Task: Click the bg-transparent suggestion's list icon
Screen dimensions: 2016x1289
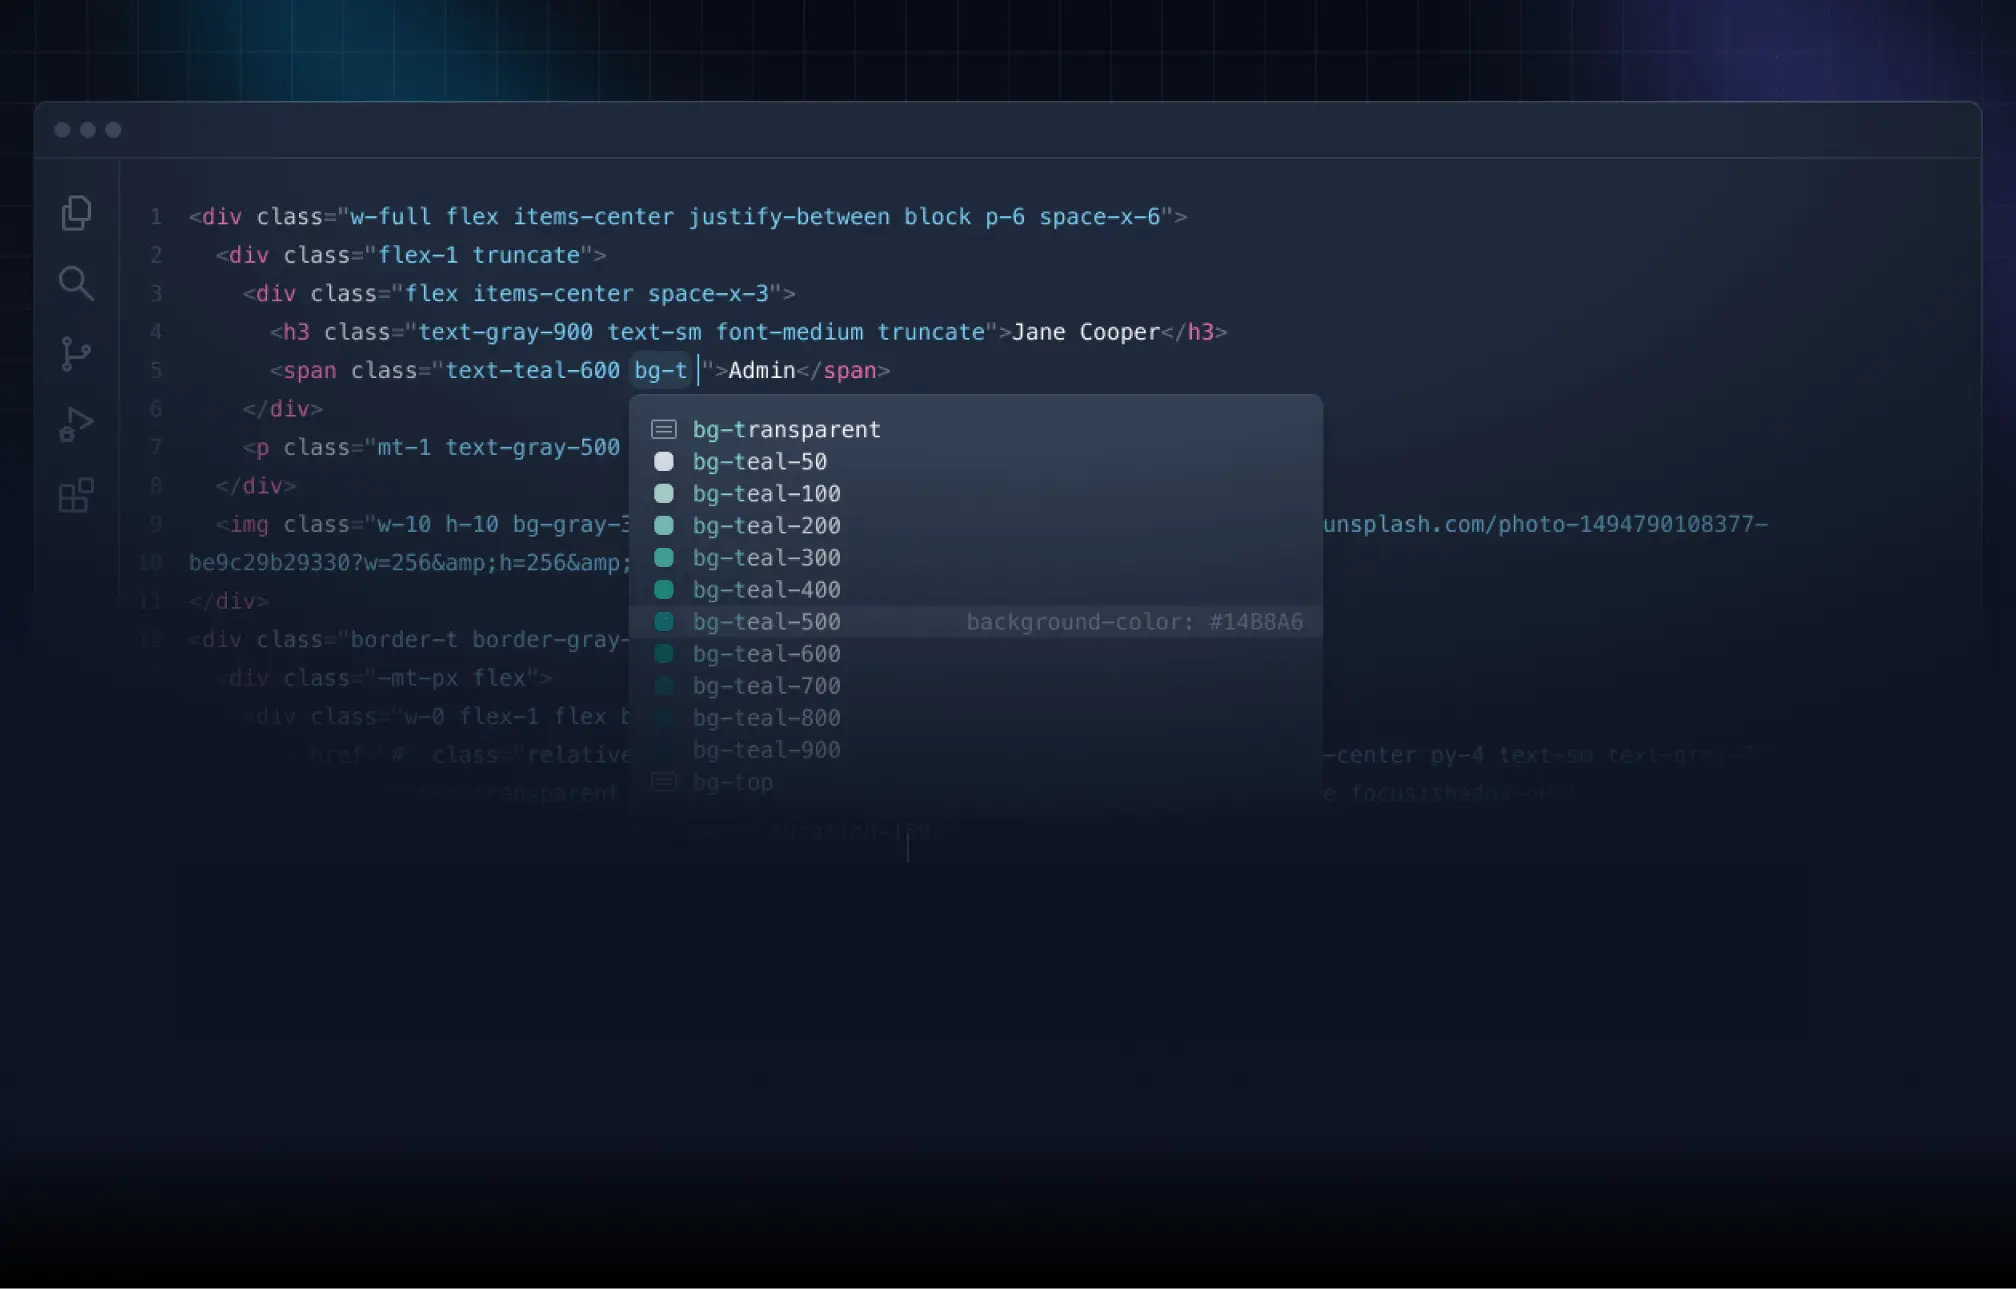Action: pos(664,430)
